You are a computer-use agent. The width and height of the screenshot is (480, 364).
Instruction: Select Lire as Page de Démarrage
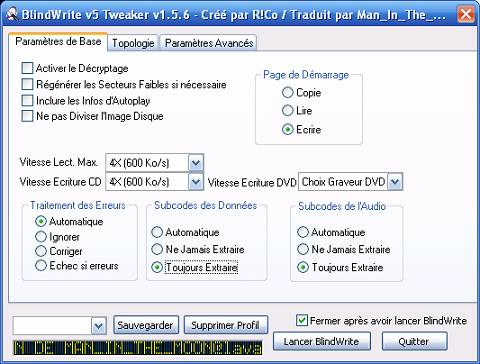pos(287,110)
